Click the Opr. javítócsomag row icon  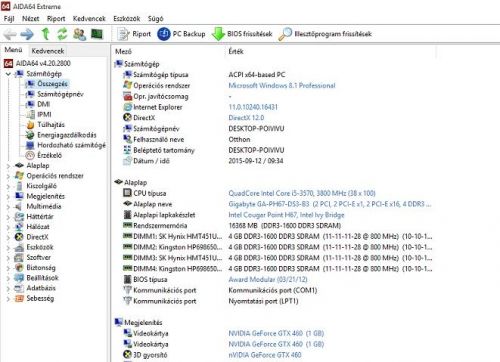[127, 96]
